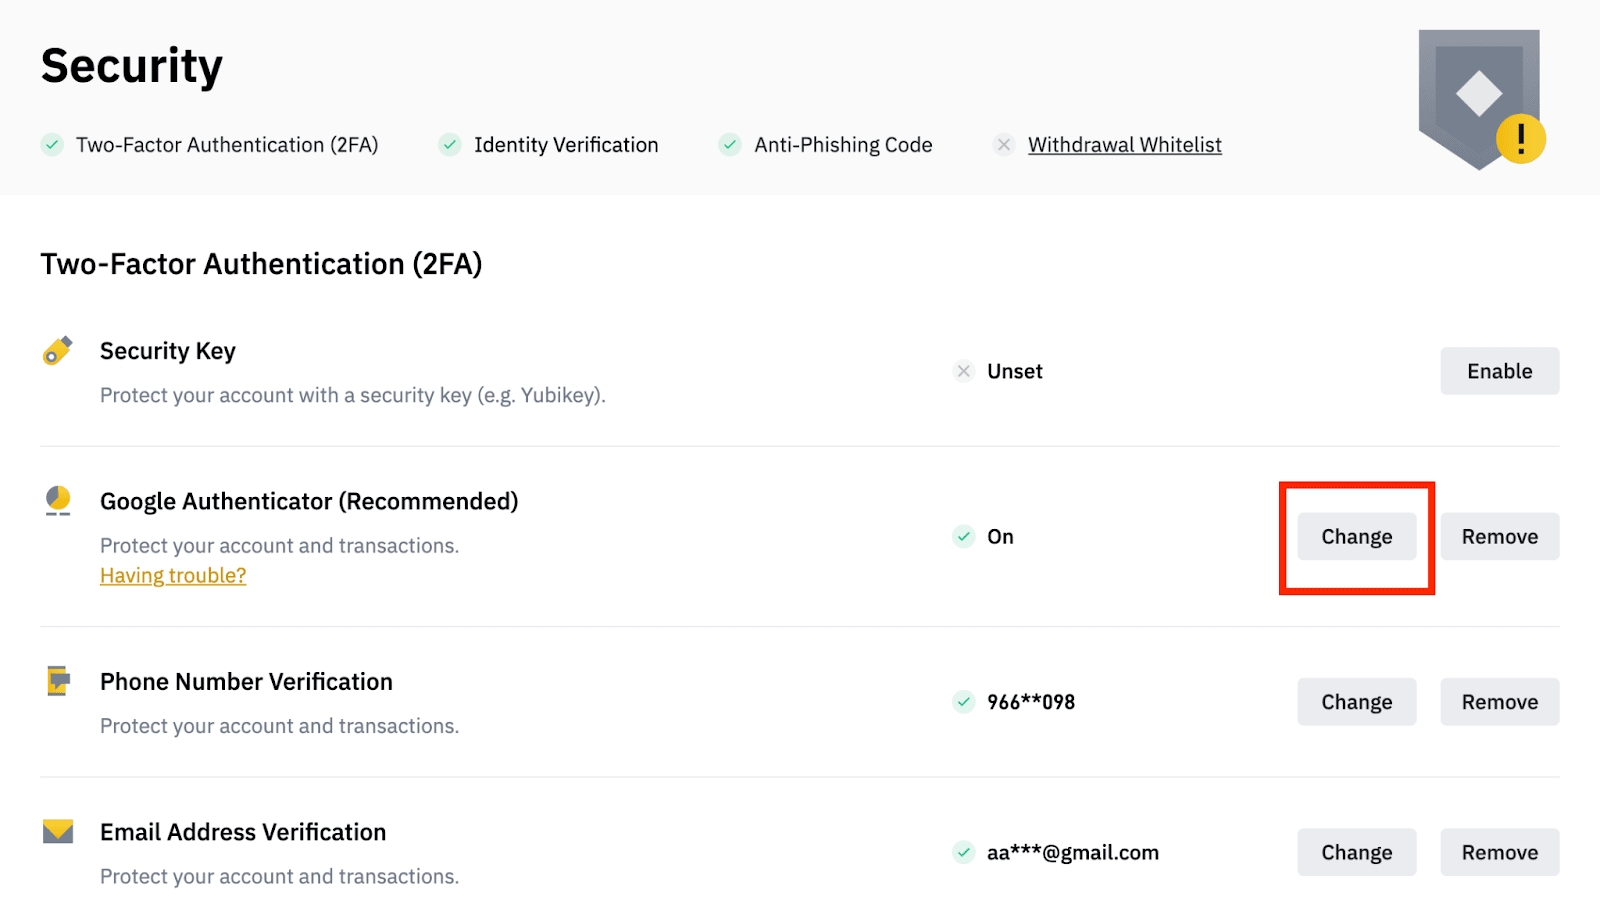1600x922 pixels.
Task: Click the Anti-Phishing Code check icon
Action: pyautogui.click(x=730, y=145)
